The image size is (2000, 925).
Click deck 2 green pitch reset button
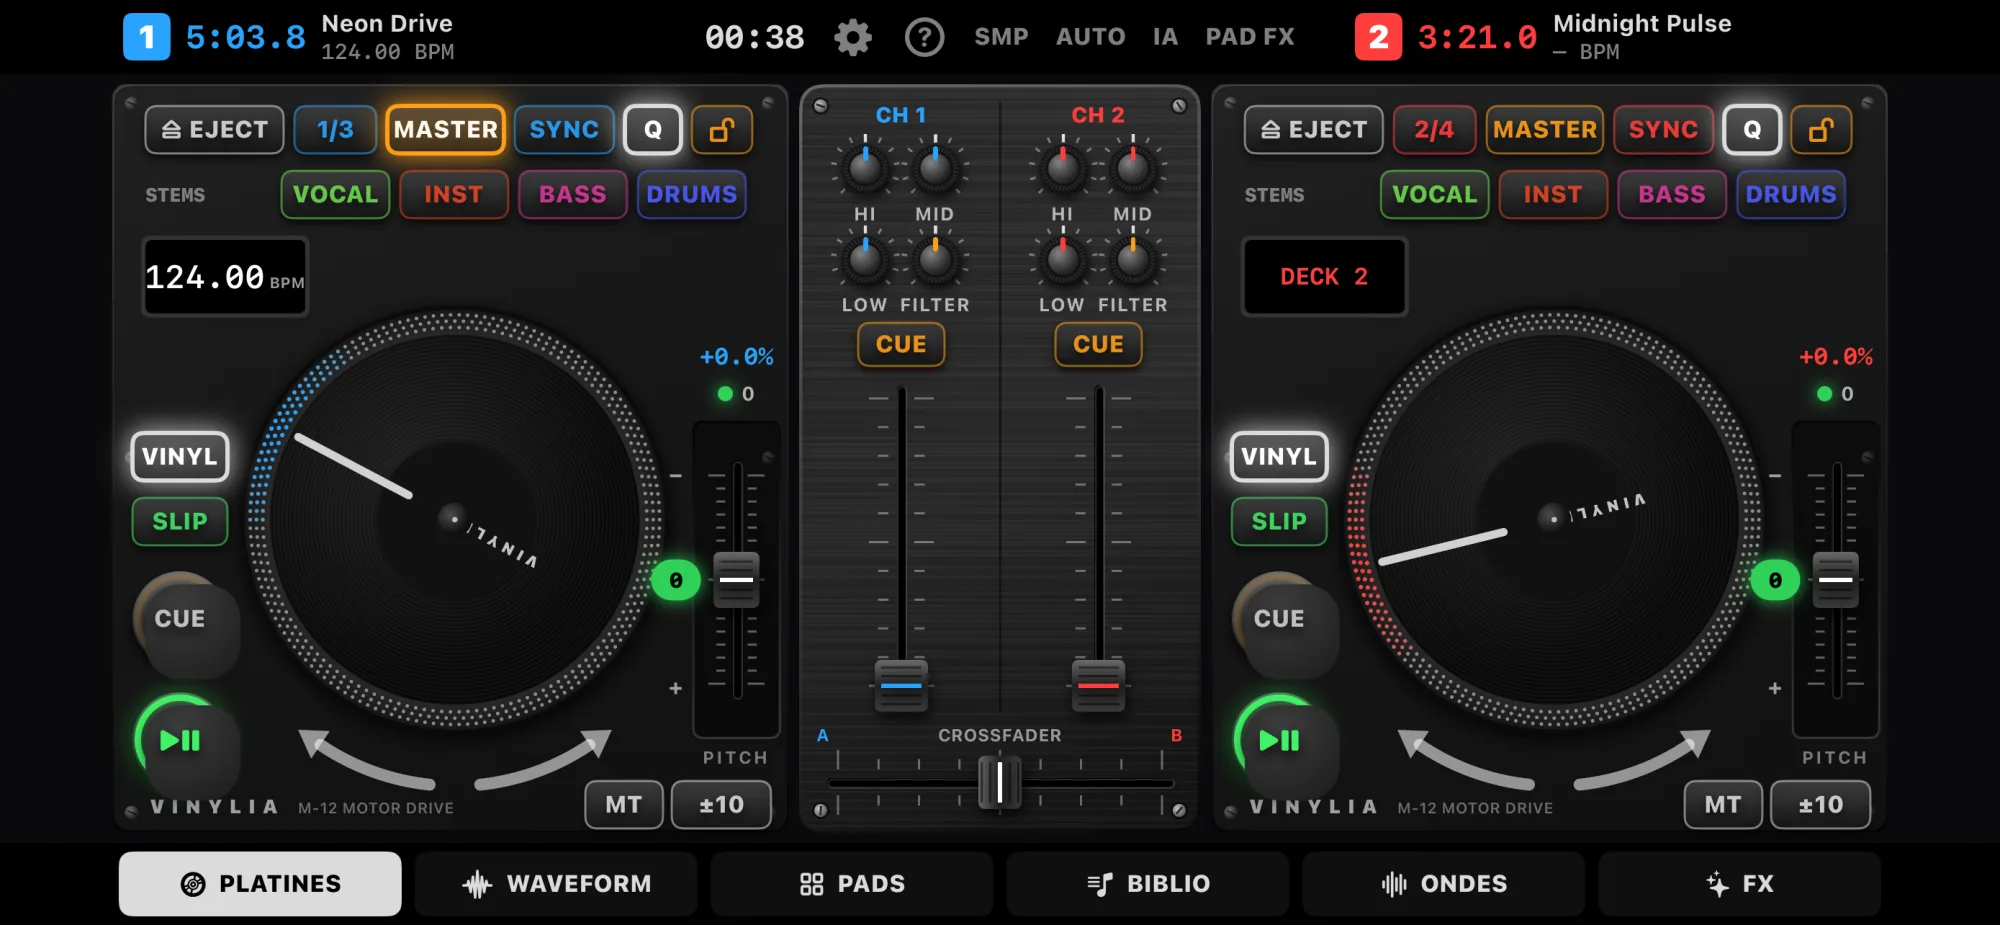[x=1775, y=580]
